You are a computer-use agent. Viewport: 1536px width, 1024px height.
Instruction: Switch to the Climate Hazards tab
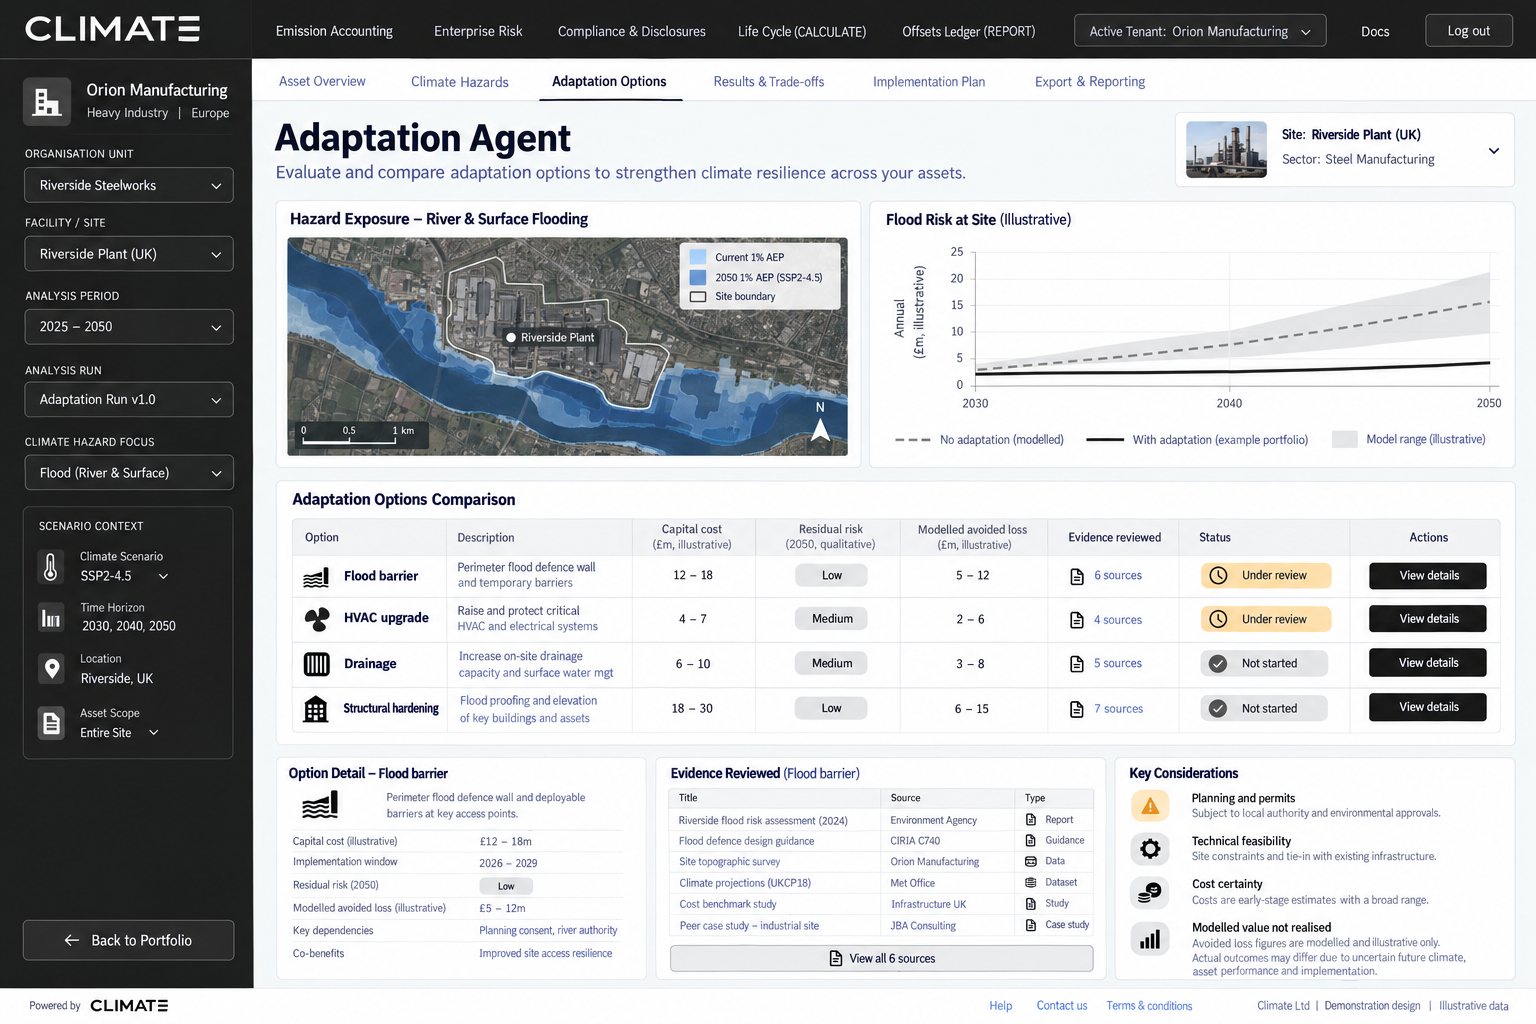tap(460, 82)
